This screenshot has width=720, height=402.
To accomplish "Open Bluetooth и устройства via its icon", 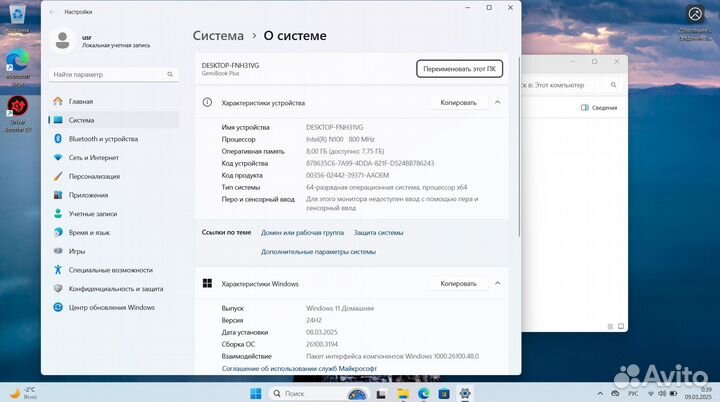I will [x=58, y=139].
